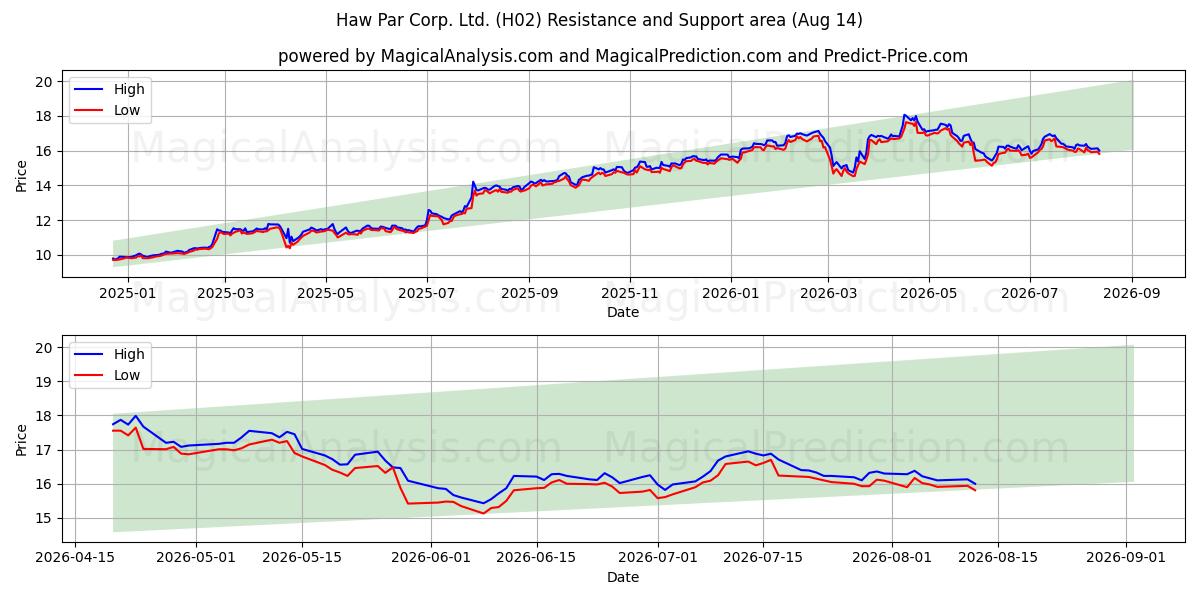Image resolution: width=1200 pixels, height=600 pixels.
Task: Click the top chart 'Price' axis label
Action: click(22, 175)
